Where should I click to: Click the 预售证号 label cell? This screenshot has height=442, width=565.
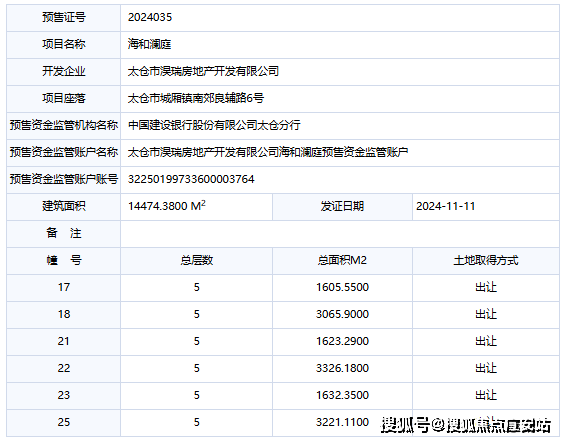64,17
